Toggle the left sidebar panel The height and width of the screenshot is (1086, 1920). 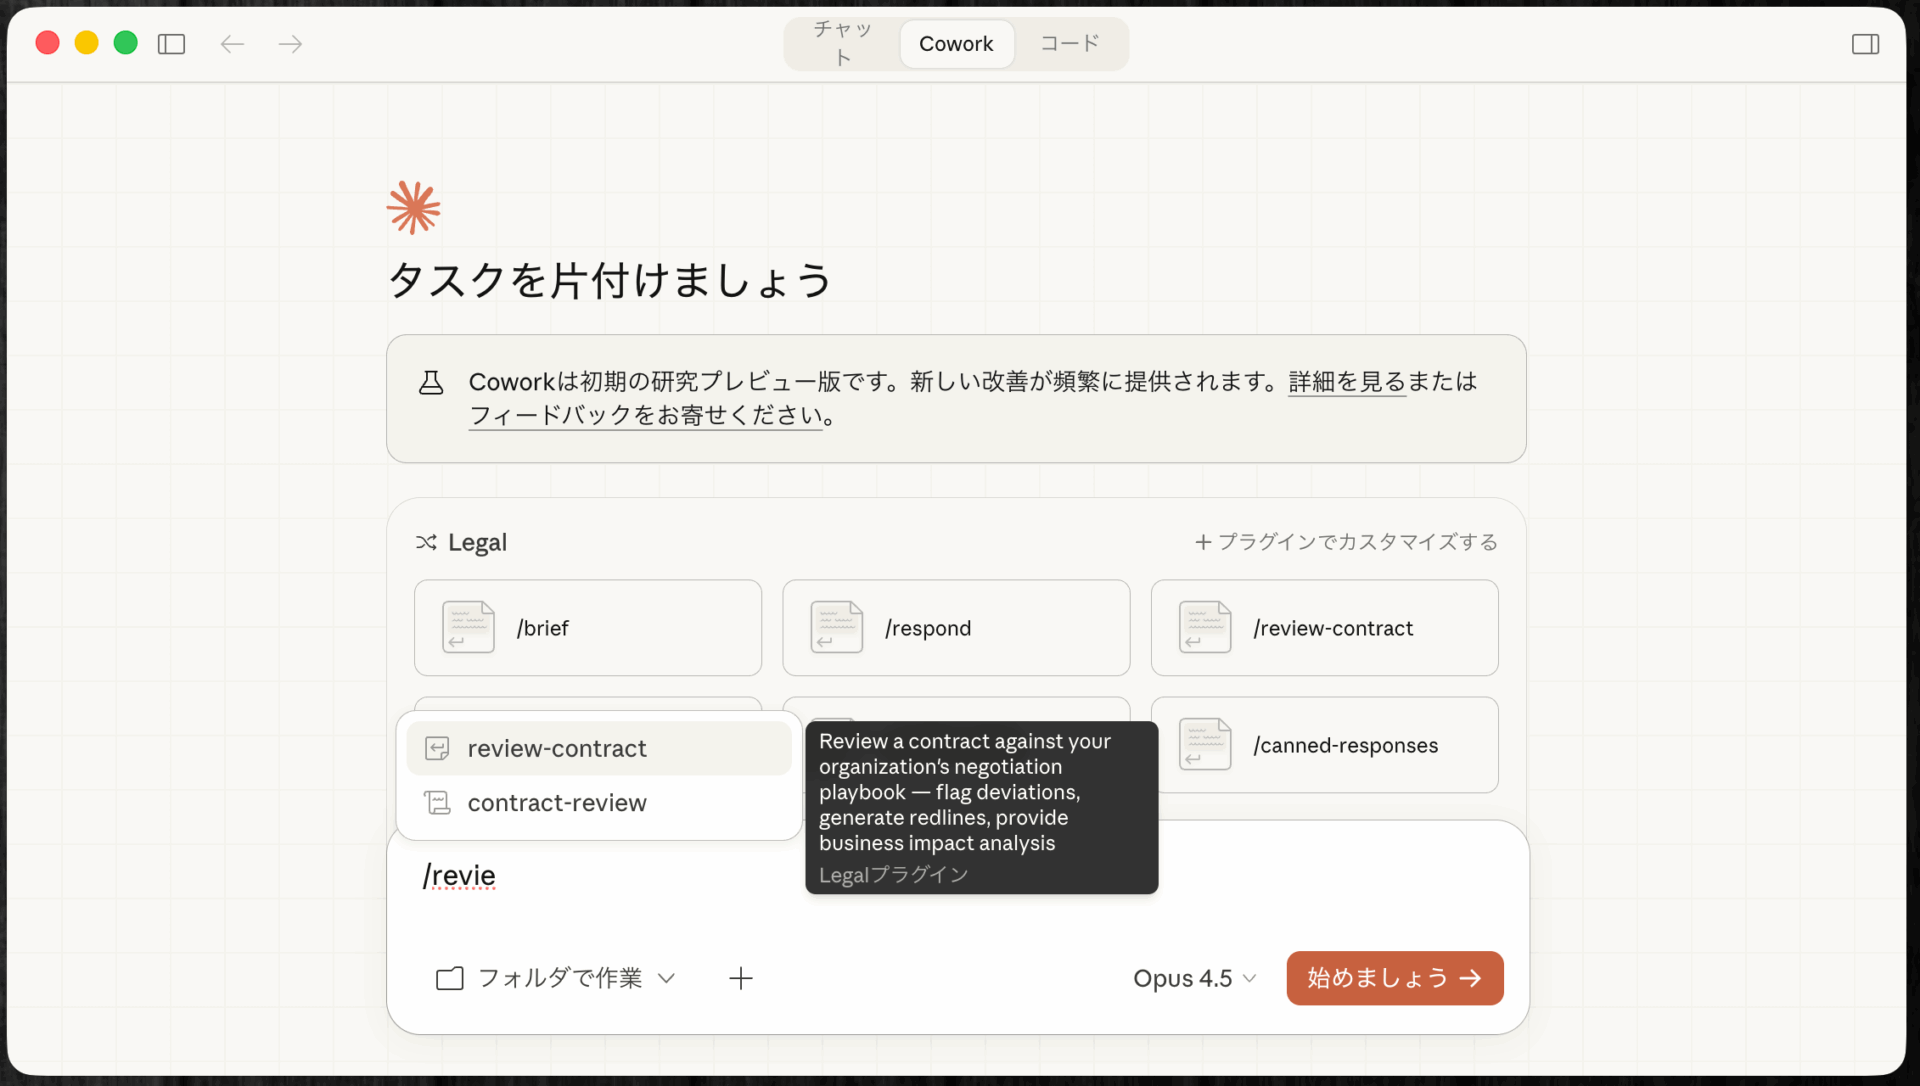171,43
